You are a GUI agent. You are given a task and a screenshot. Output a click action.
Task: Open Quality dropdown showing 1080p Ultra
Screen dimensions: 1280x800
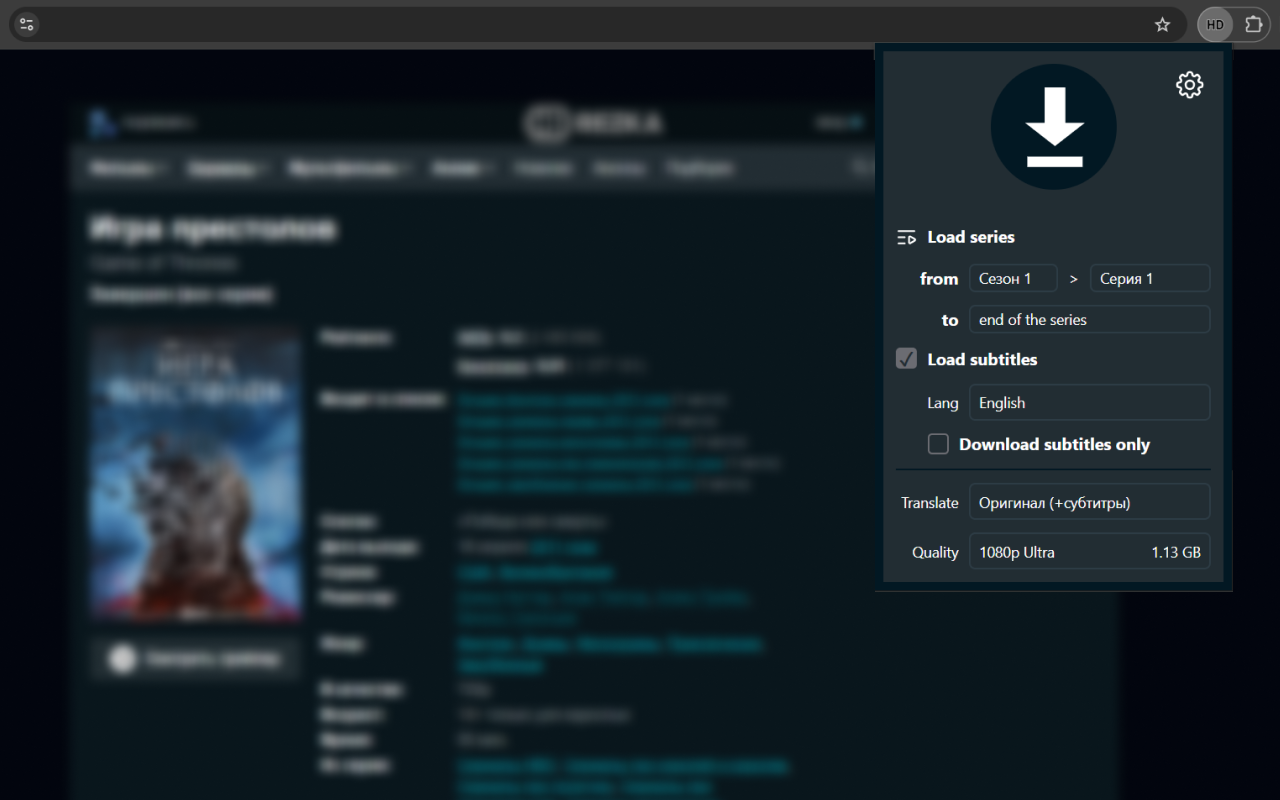1089,552
